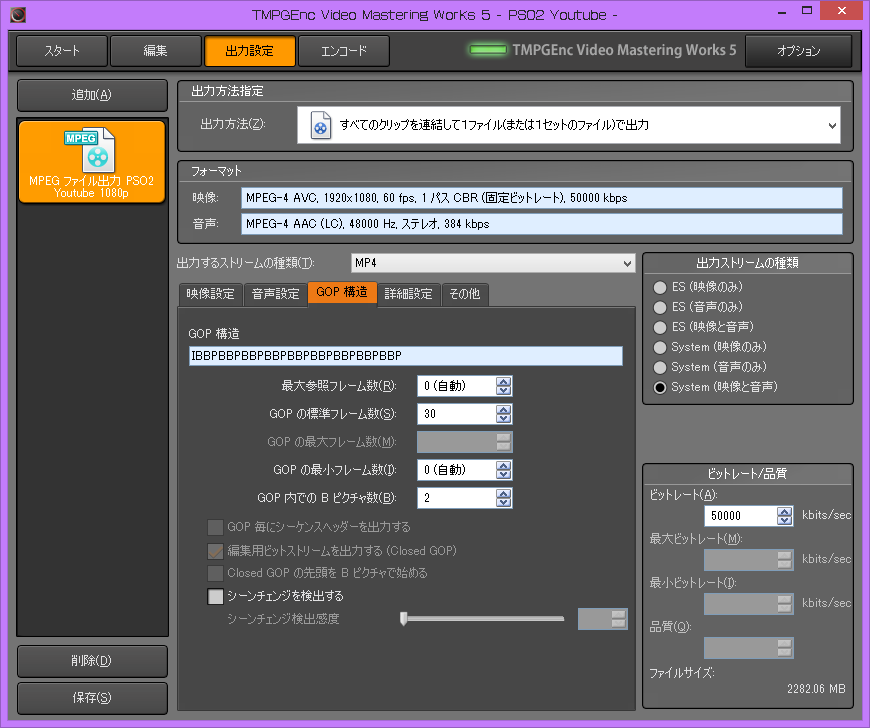Screen dimensions: 870x728
Task: Click the 音声 format summary field
Action: coord(542,224)
